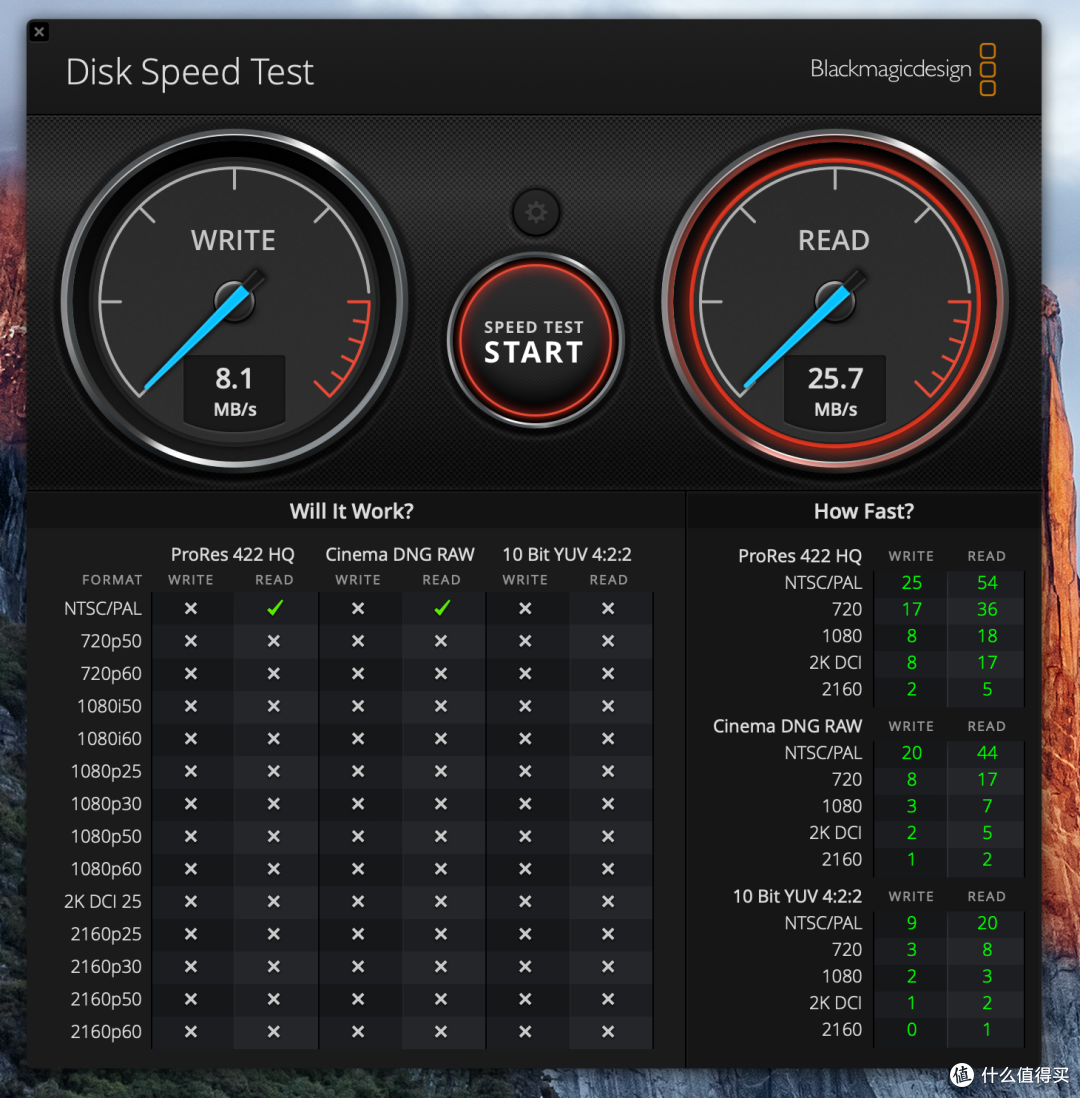Viewport: 1080px width, 1098px height.
Task: Click 10 Bit YUV NTSC/PAL write value 9
Action: tap(911, 923)
